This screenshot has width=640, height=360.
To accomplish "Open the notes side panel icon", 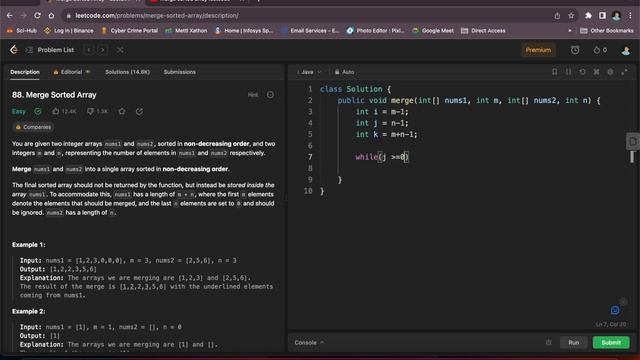I will click(633, 142).
